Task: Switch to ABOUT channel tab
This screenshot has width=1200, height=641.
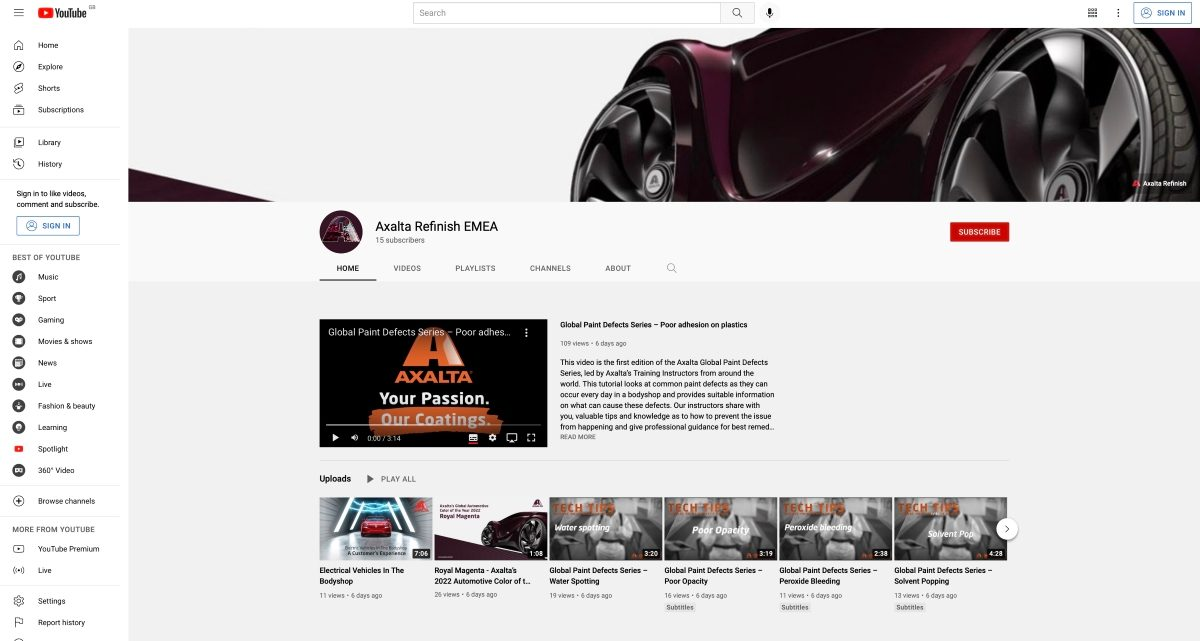Action: [x=618, y=268]
